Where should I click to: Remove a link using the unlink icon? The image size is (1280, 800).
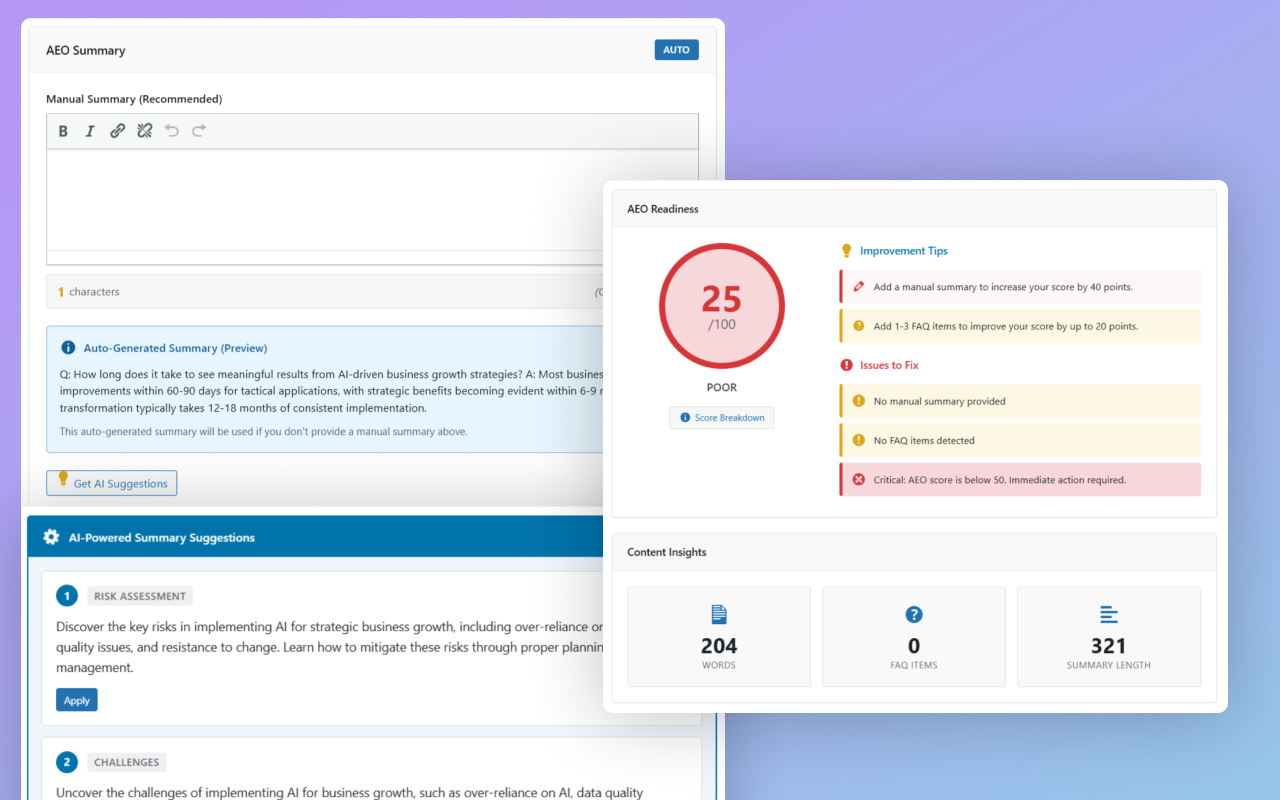[x=144, y=130]
